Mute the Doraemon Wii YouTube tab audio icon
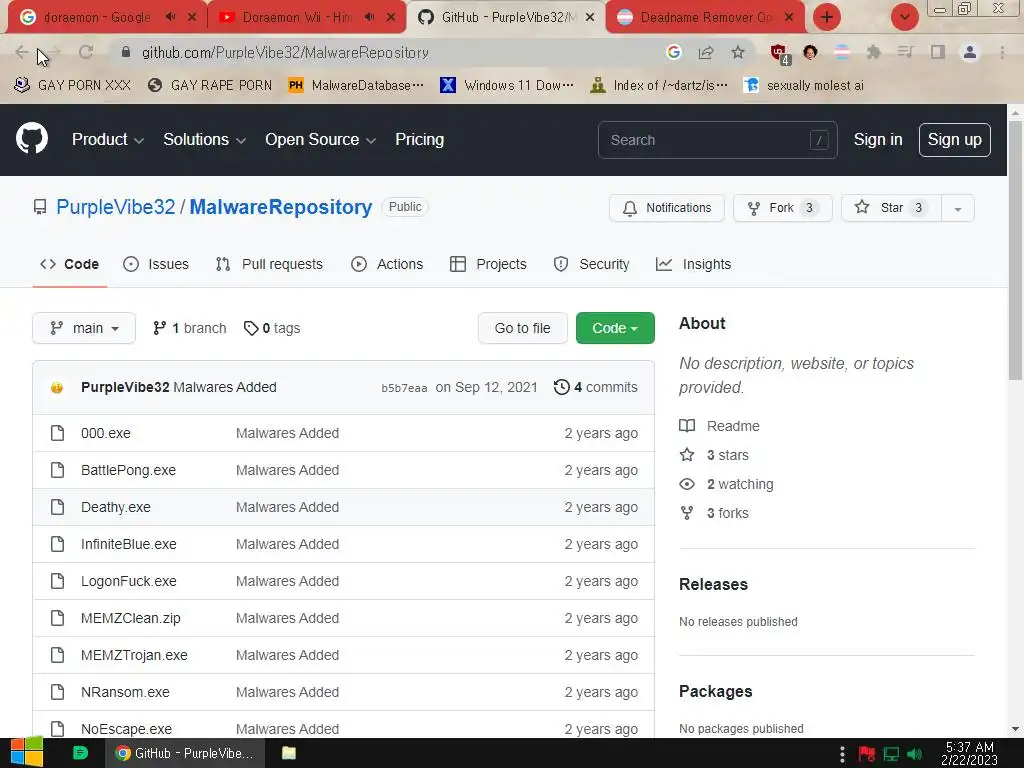 coord(370,17)
